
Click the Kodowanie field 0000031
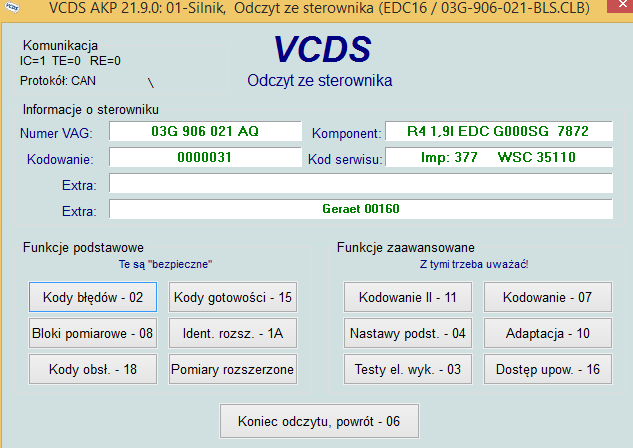point(205,157)
